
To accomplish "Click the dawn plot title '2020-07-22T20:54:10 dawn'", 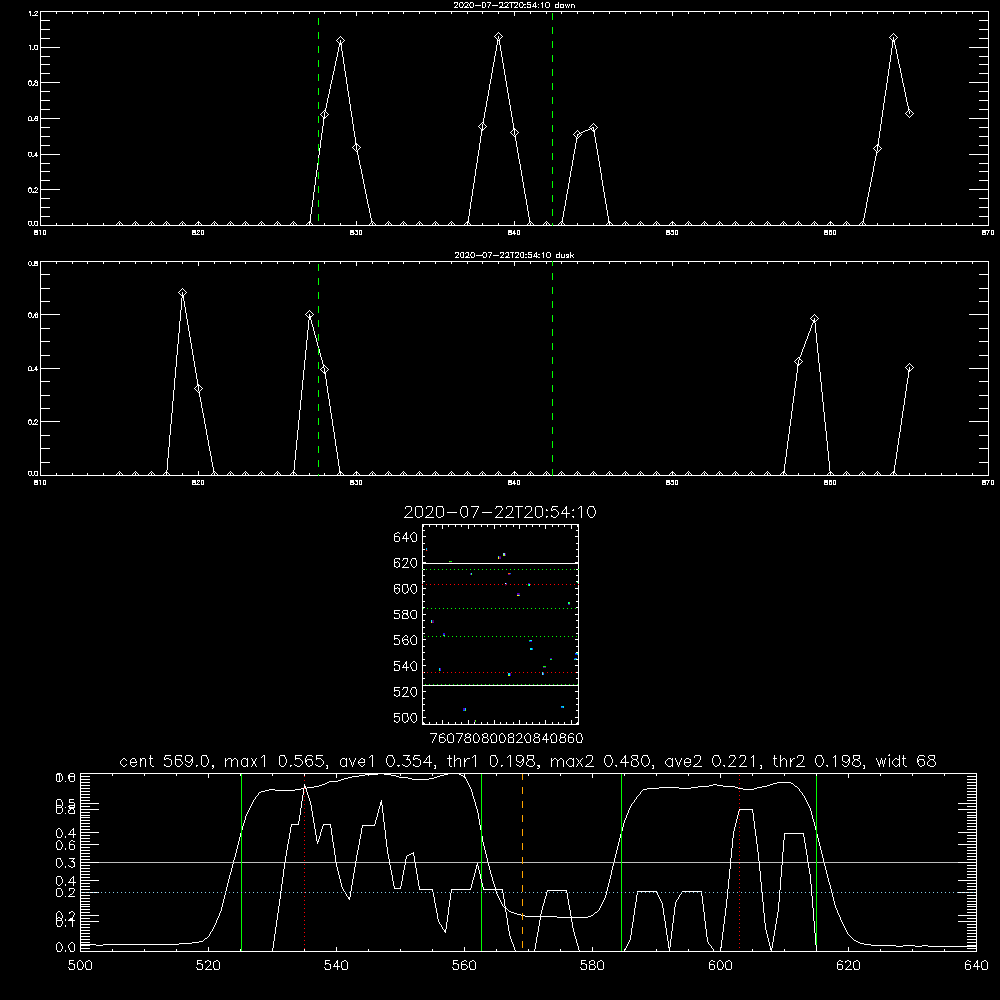I will [514, 5].
